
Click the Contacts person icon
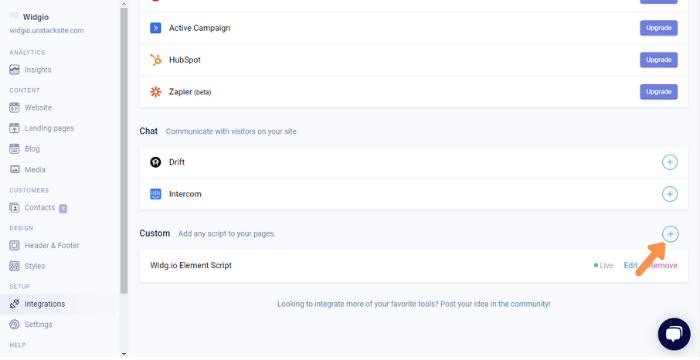(x=14, y=208)
